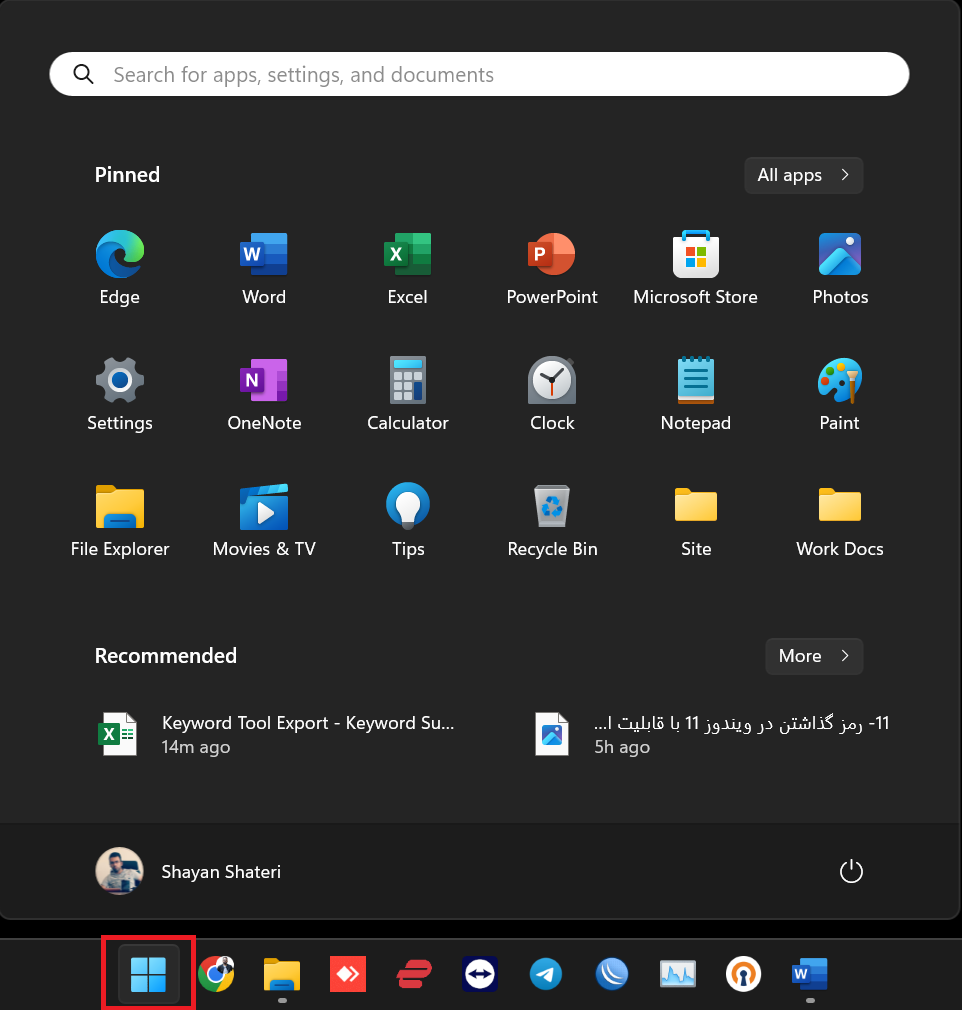The height and width of the screenshot is (1010, 962).
Task: Open the pinned Work Docs folder
Action: (x=840, y=520)
